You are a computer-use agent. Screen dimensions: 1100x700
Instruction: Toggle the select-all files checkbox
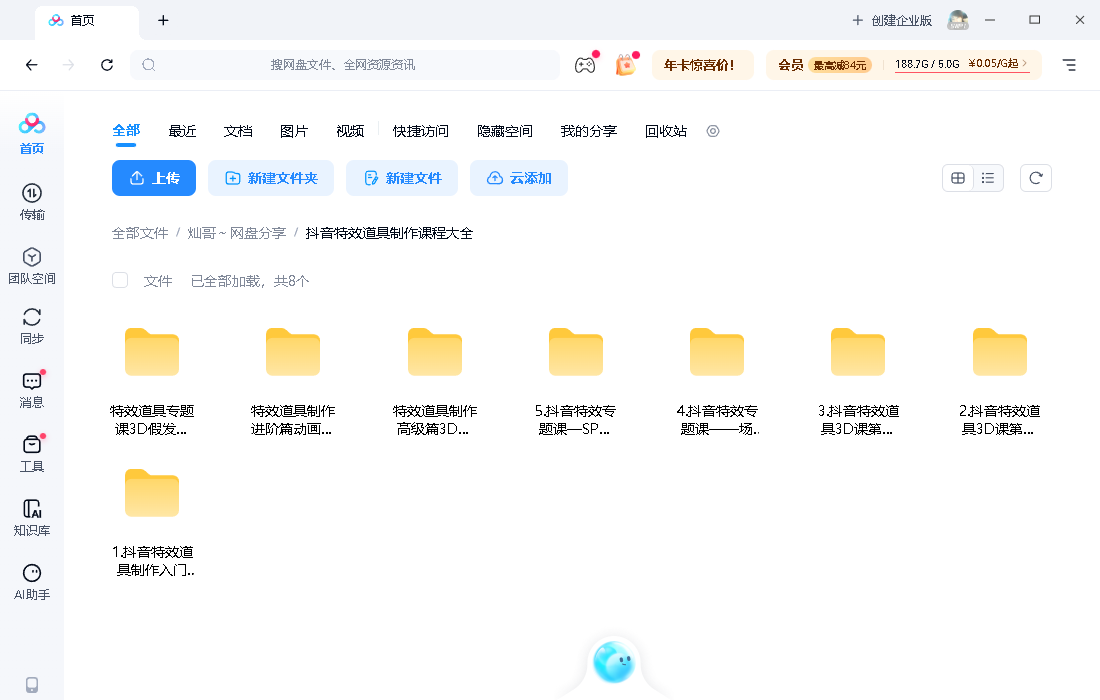pos(120,281)
